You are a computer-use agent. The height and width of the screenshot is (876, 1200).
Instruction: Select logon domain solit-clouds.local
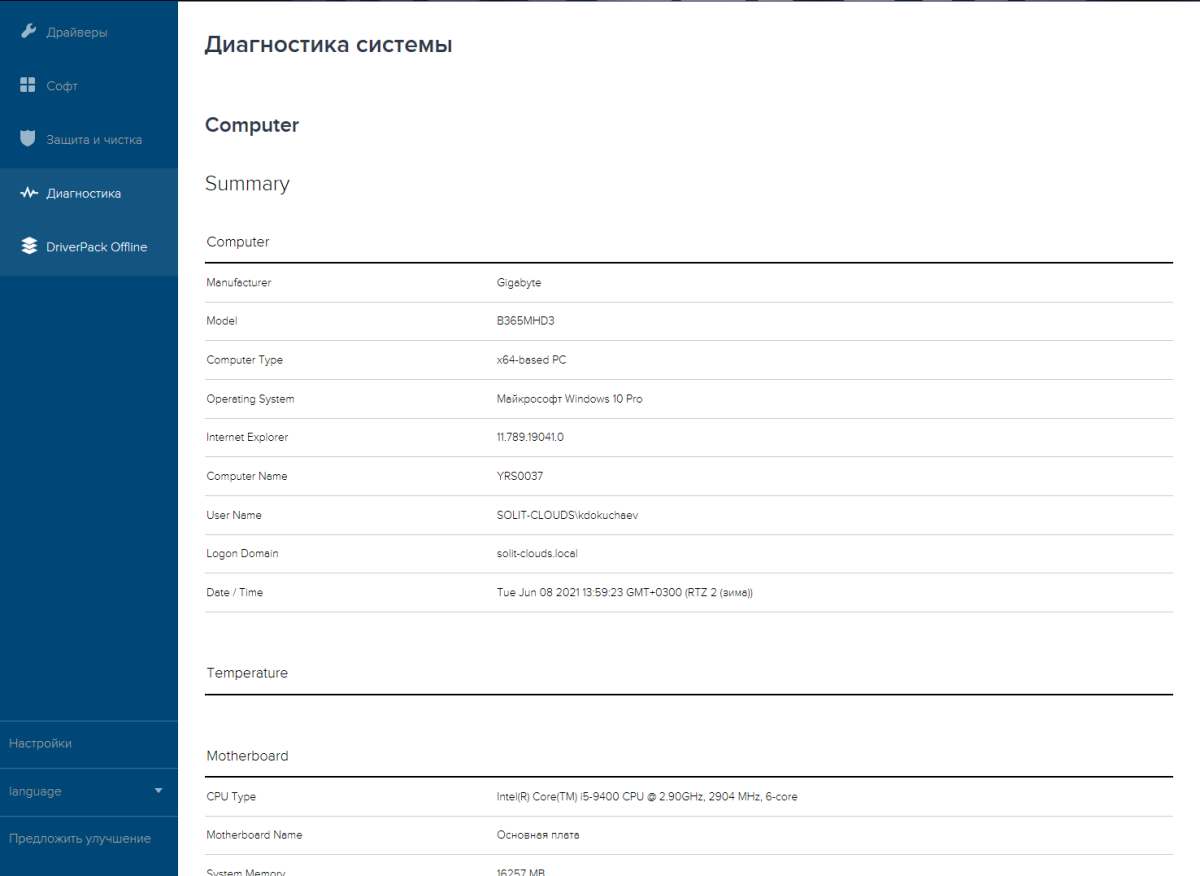[x=537, y=553]
